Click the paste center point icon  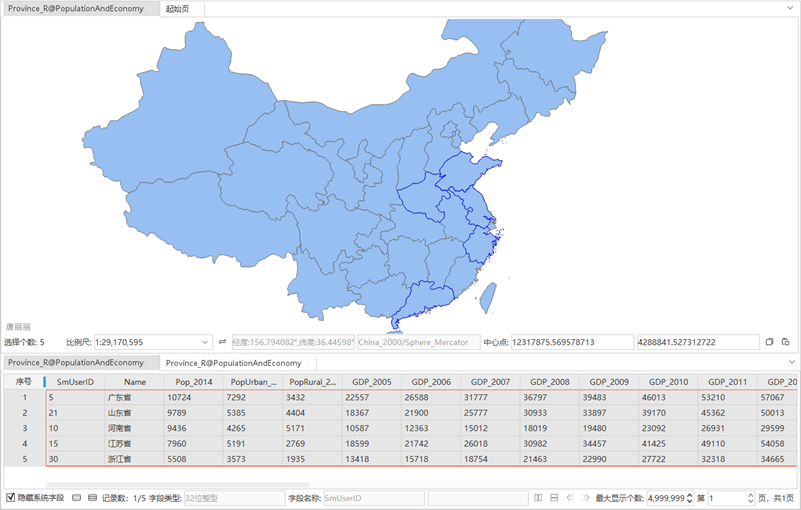point(786,342)
